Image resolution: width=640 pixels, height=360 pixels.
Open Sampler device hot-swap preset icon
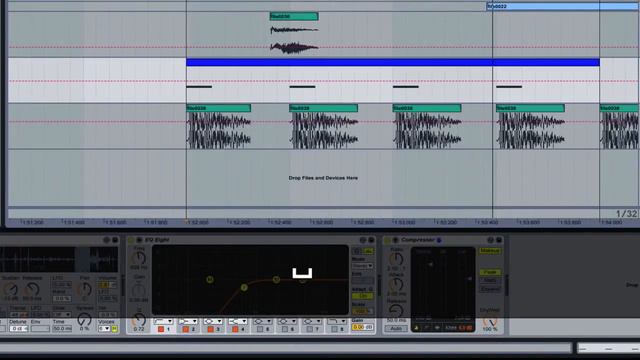(x=107, y=240)
